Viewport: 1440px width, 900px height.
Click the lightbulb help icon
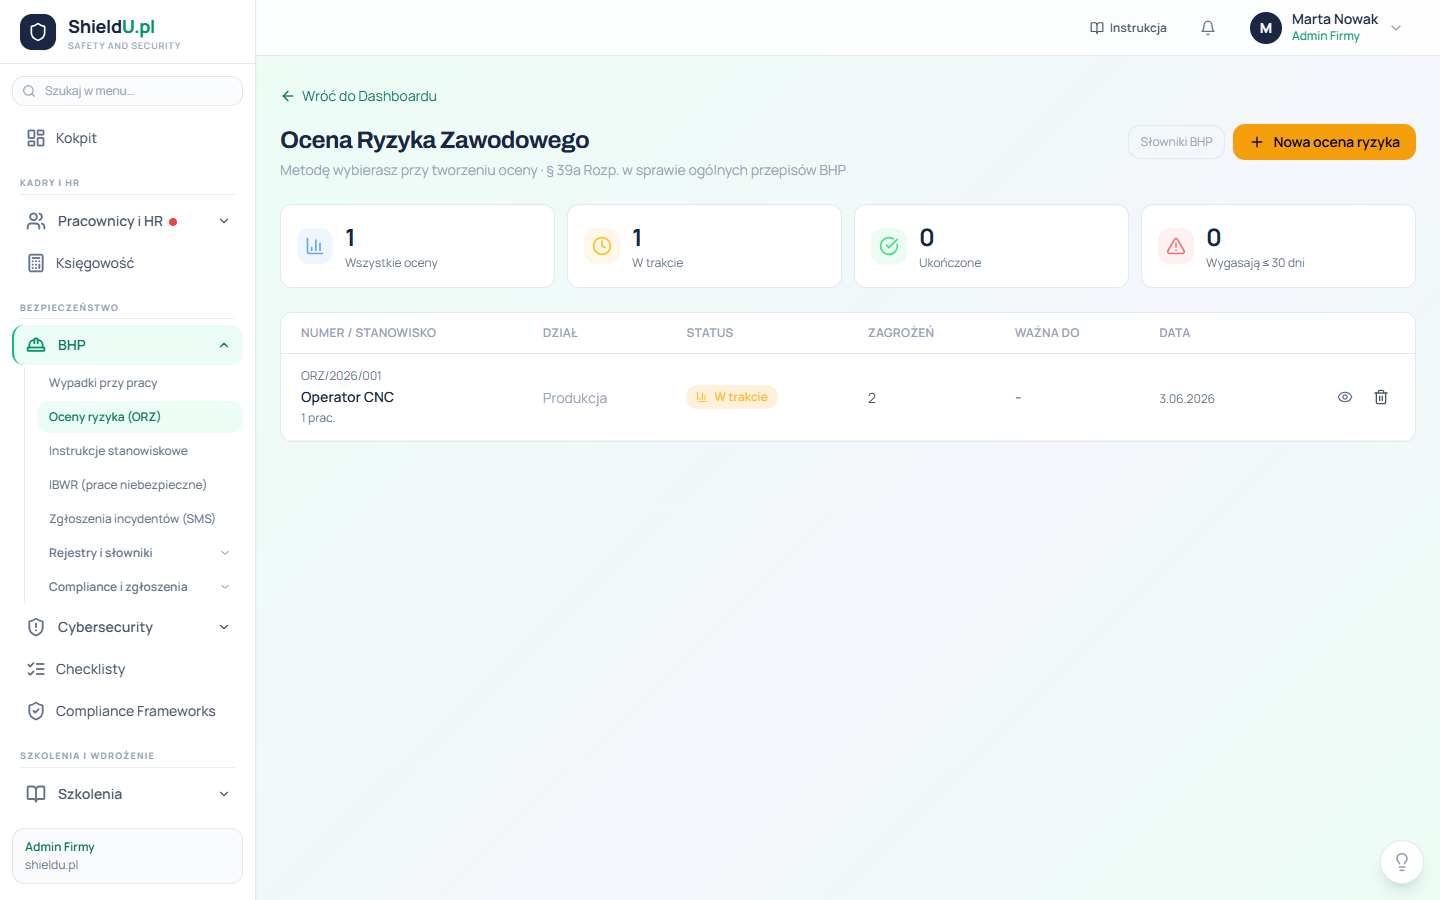pos(1402,862)
